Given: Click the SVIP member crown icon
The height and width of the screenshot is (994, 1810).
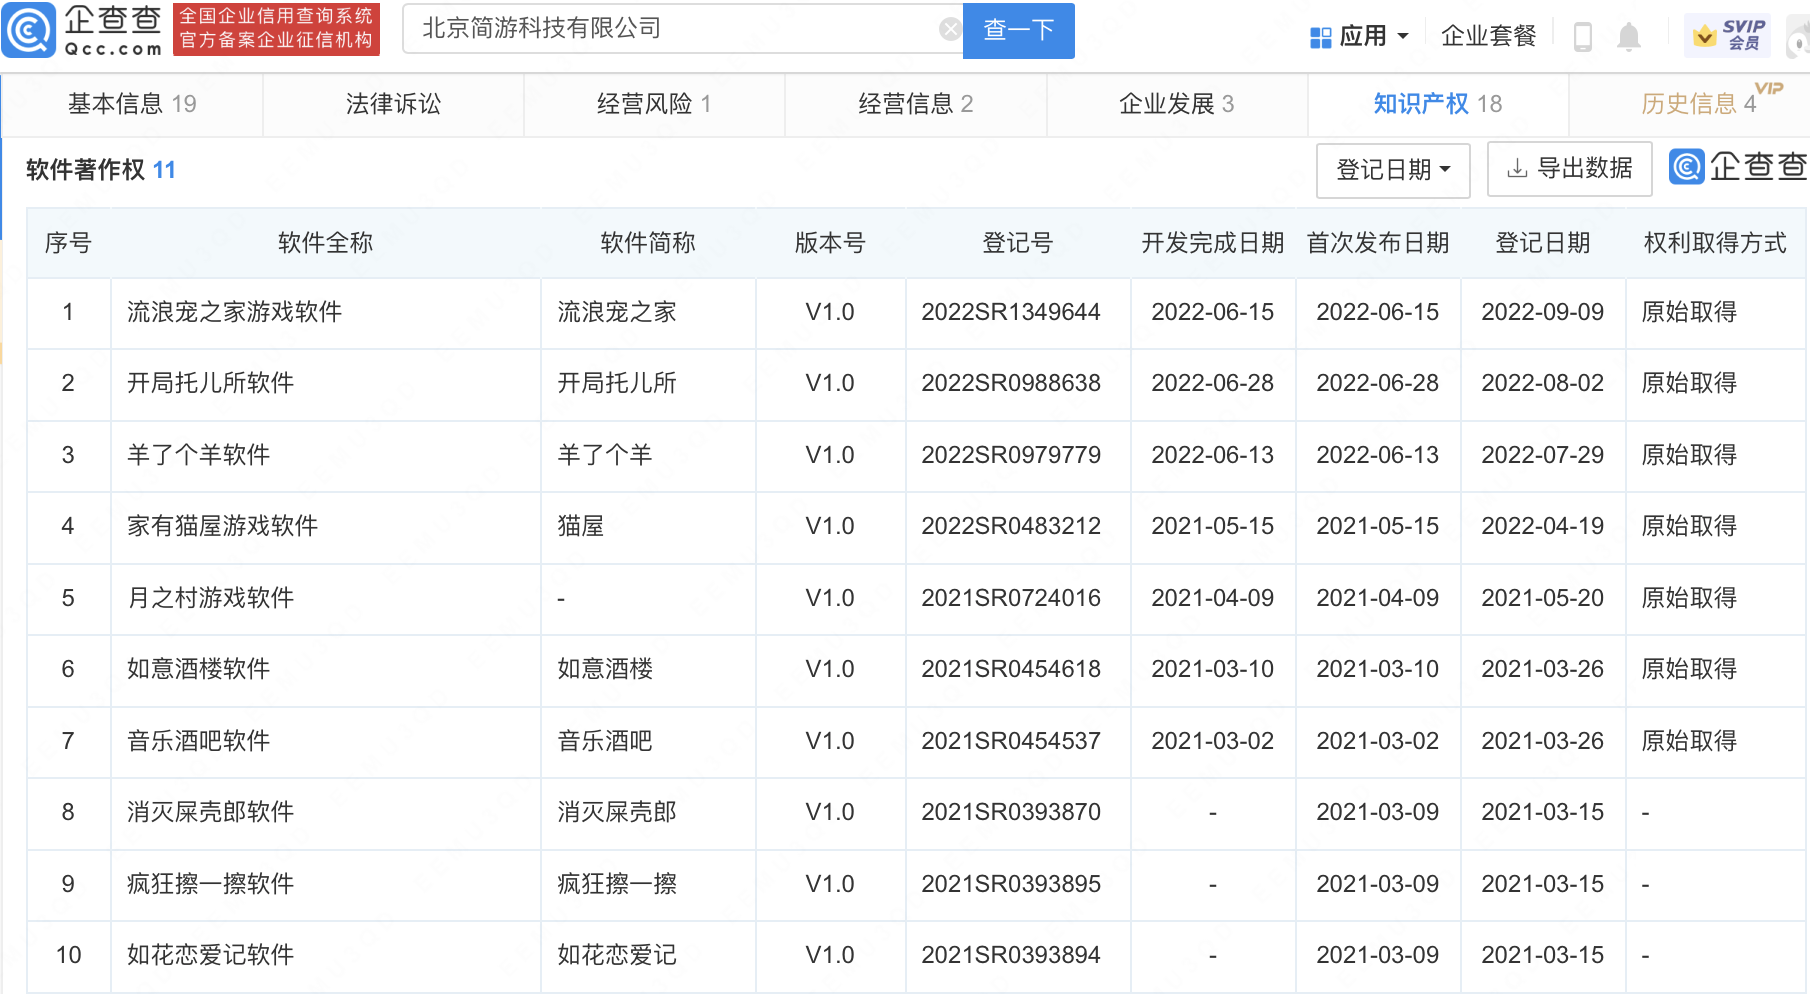Looking at the screenshot, I should (1704, 37).
